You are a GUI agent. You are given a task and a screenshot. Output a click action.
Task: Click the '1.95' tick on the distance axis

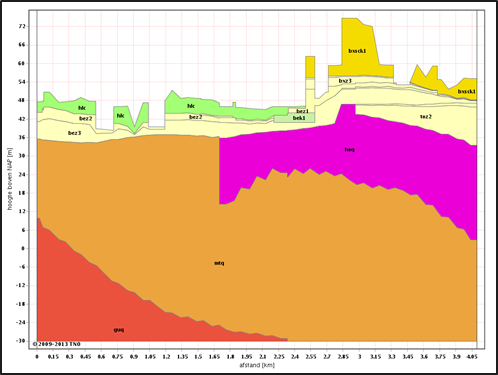[x=247, y=357]
